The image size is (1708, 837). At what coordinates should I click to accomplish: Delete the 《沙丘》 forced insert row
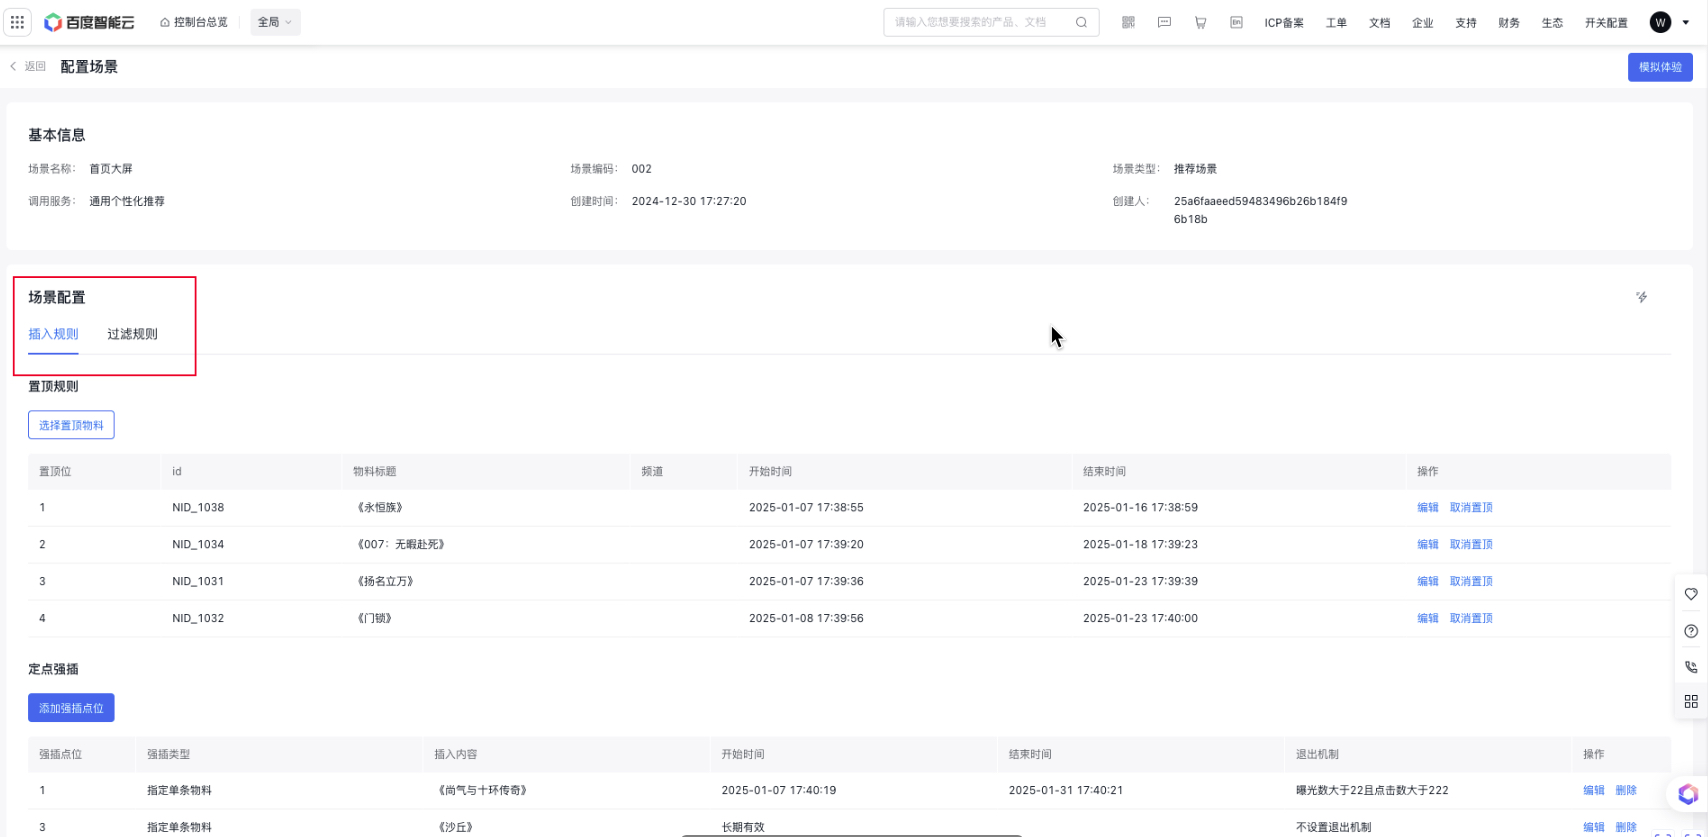point(1626,827)
